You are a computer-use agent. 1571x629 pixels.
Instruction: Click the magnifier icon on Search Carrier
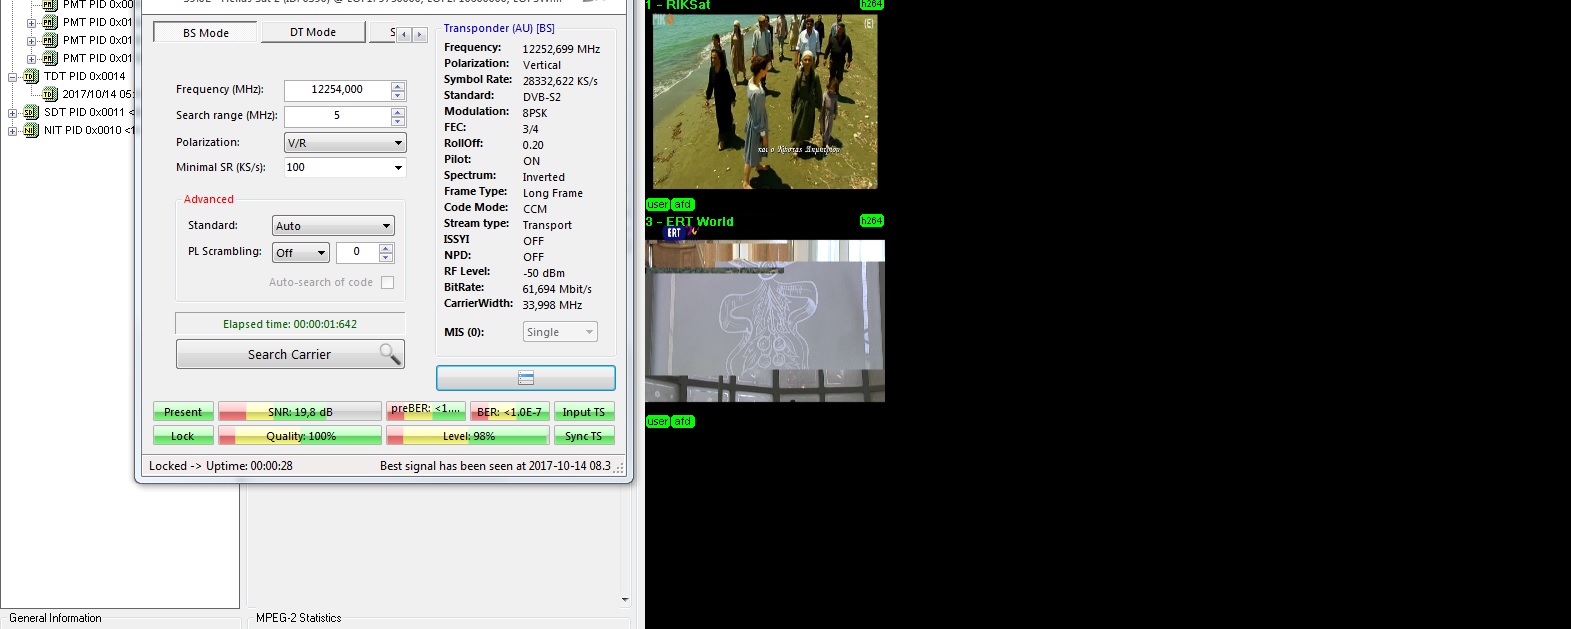click(390, 354)
